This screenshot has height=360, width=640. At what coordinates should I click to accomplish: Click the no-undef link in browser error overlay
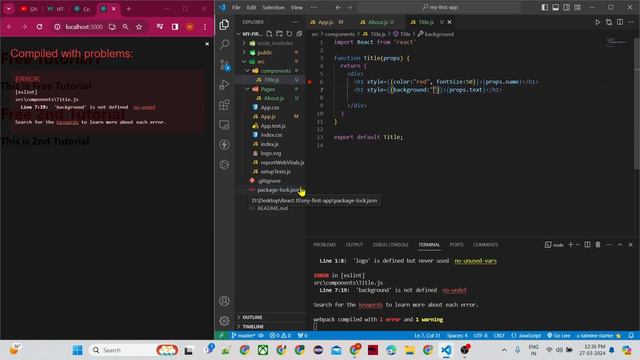pyautogui.click(x=144, y=107)
